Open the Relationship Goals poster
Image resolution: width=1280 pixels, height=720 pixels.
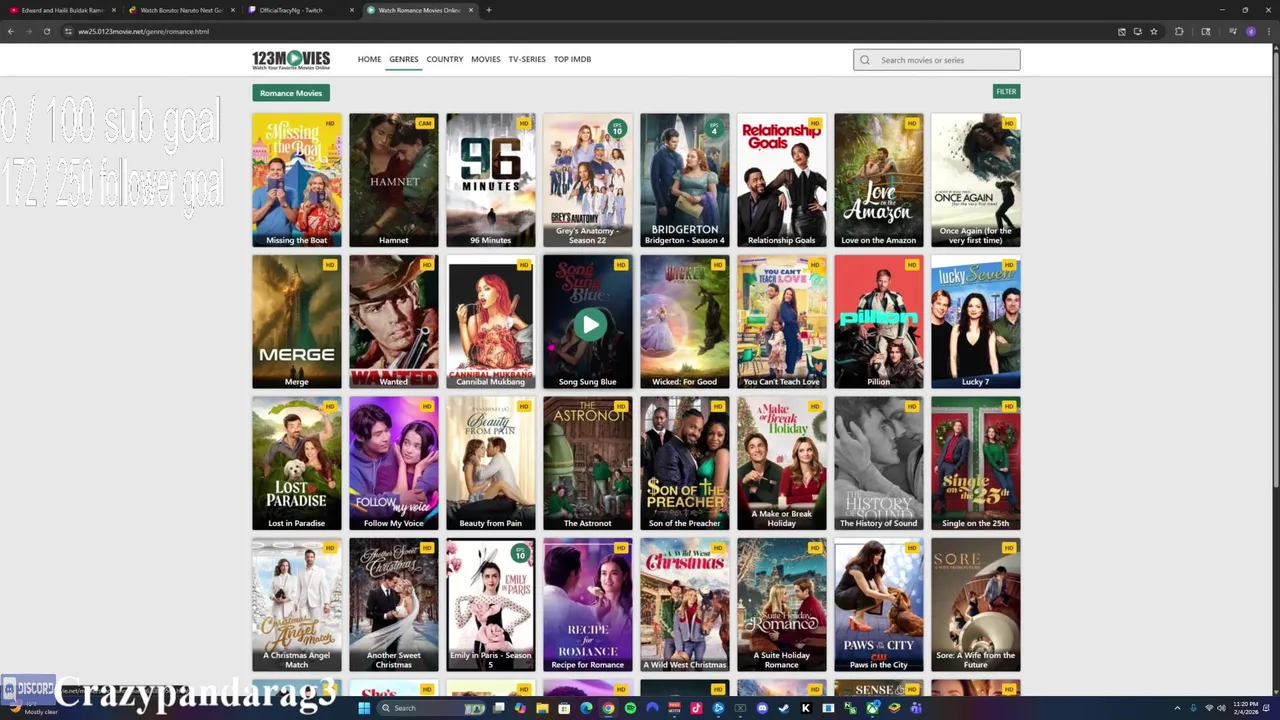782,180
